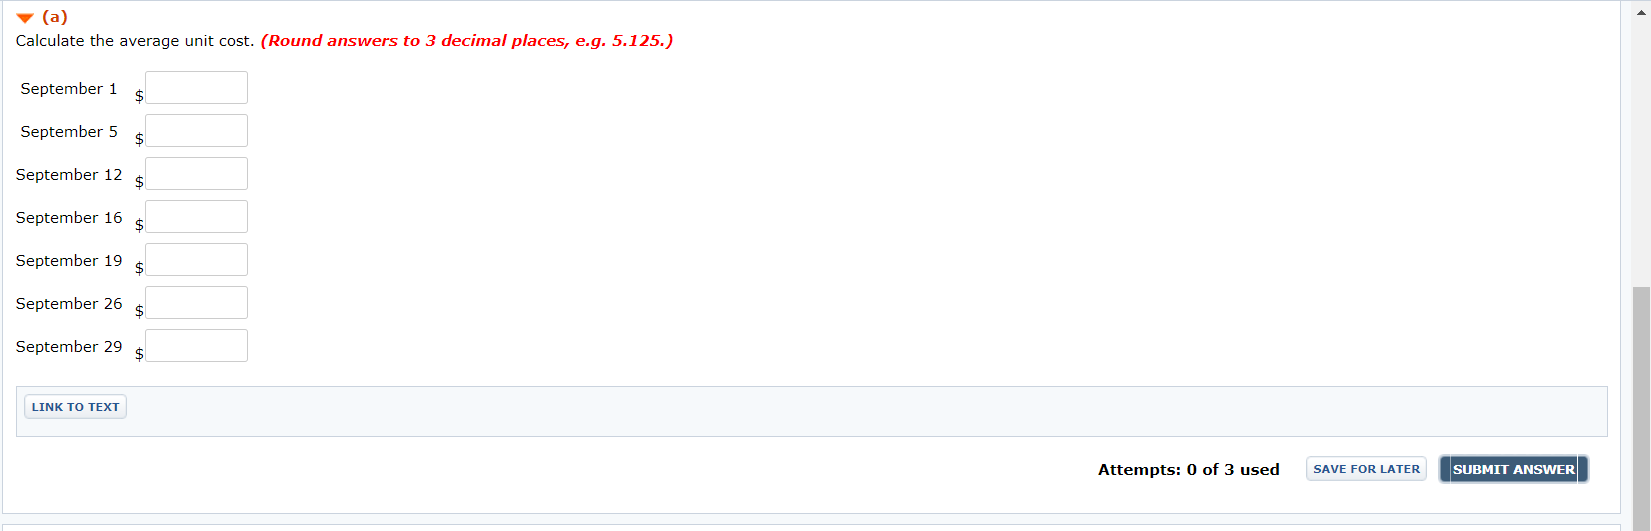Image resolution: width=1651 pixels, height=531 pixels.
Task: Click the red rounding instruction text
Action: click(x=467, y=41)
